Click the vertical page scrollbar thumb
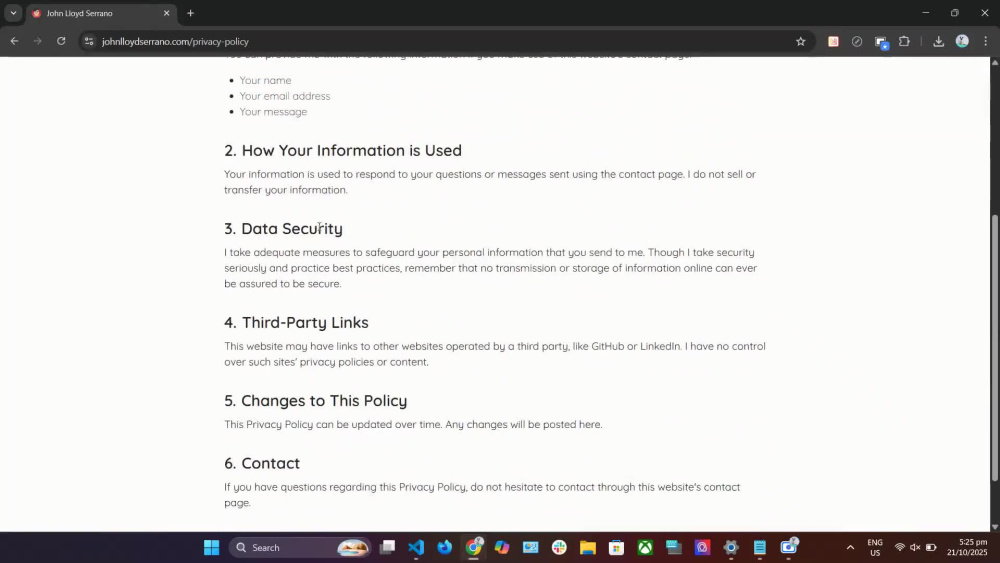This screenshot has height=563, width=1000. [995, 347]
